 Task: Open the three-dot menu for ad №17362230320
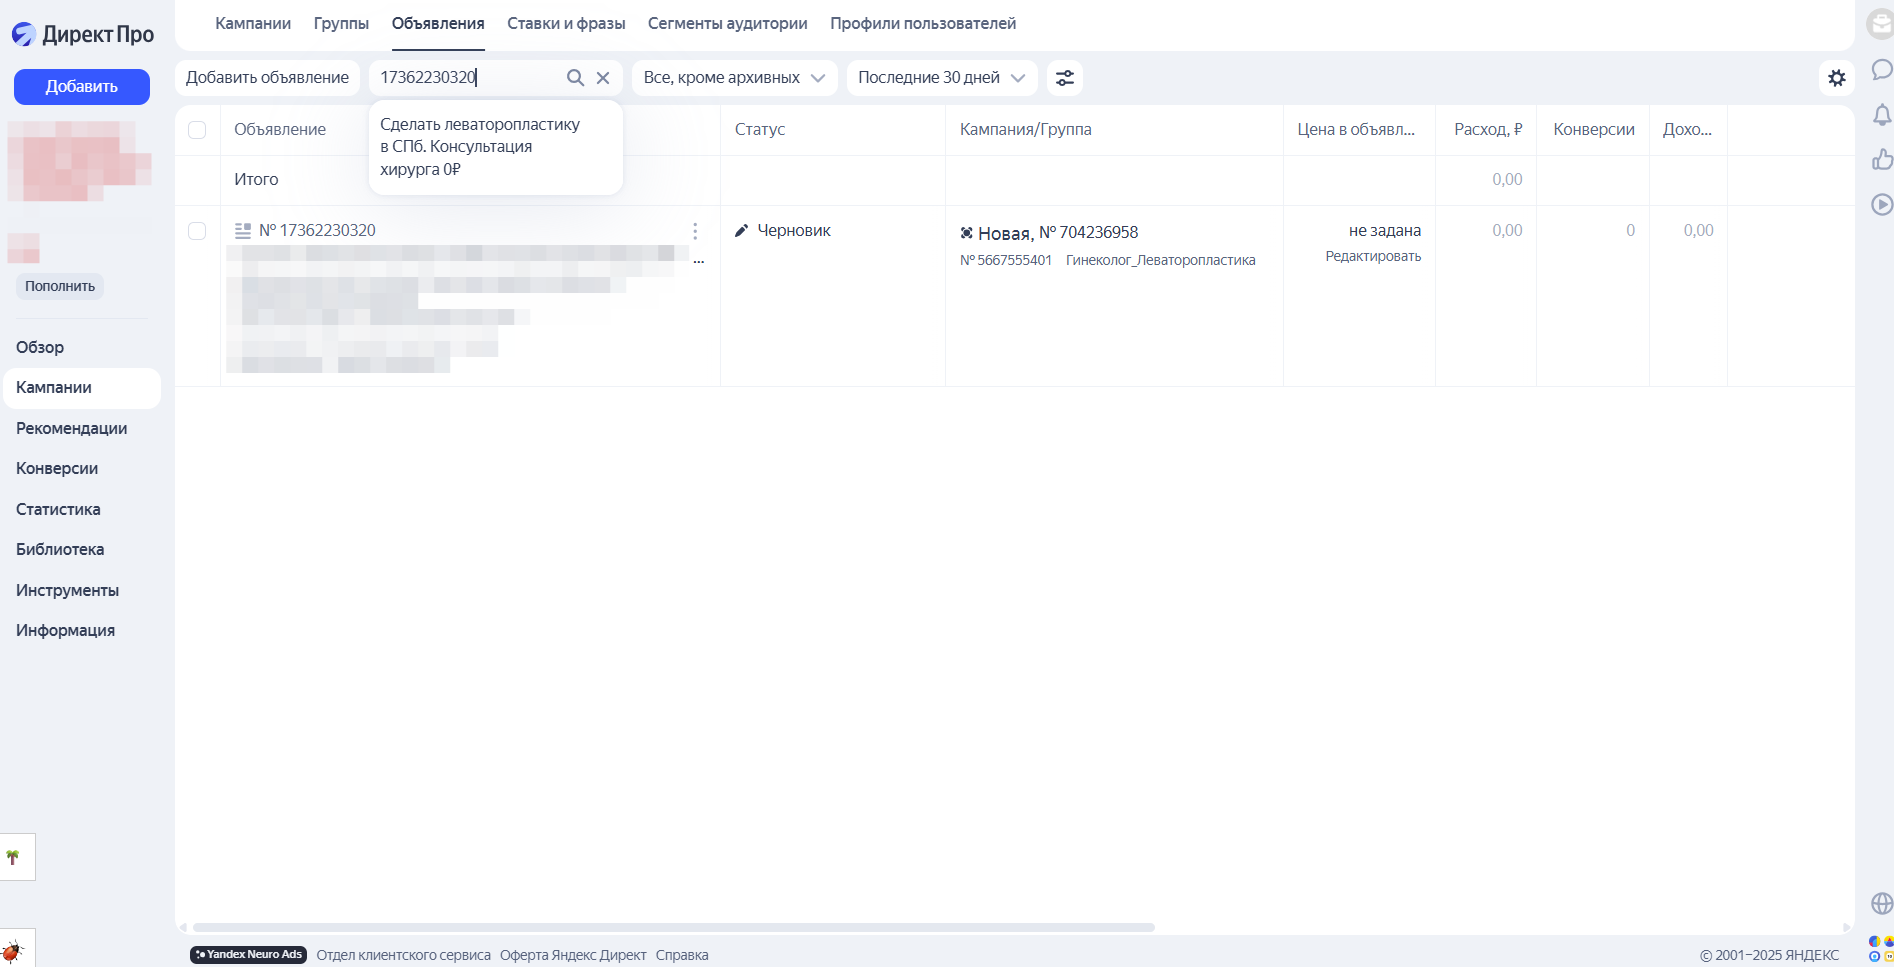[x=695, y=230]
